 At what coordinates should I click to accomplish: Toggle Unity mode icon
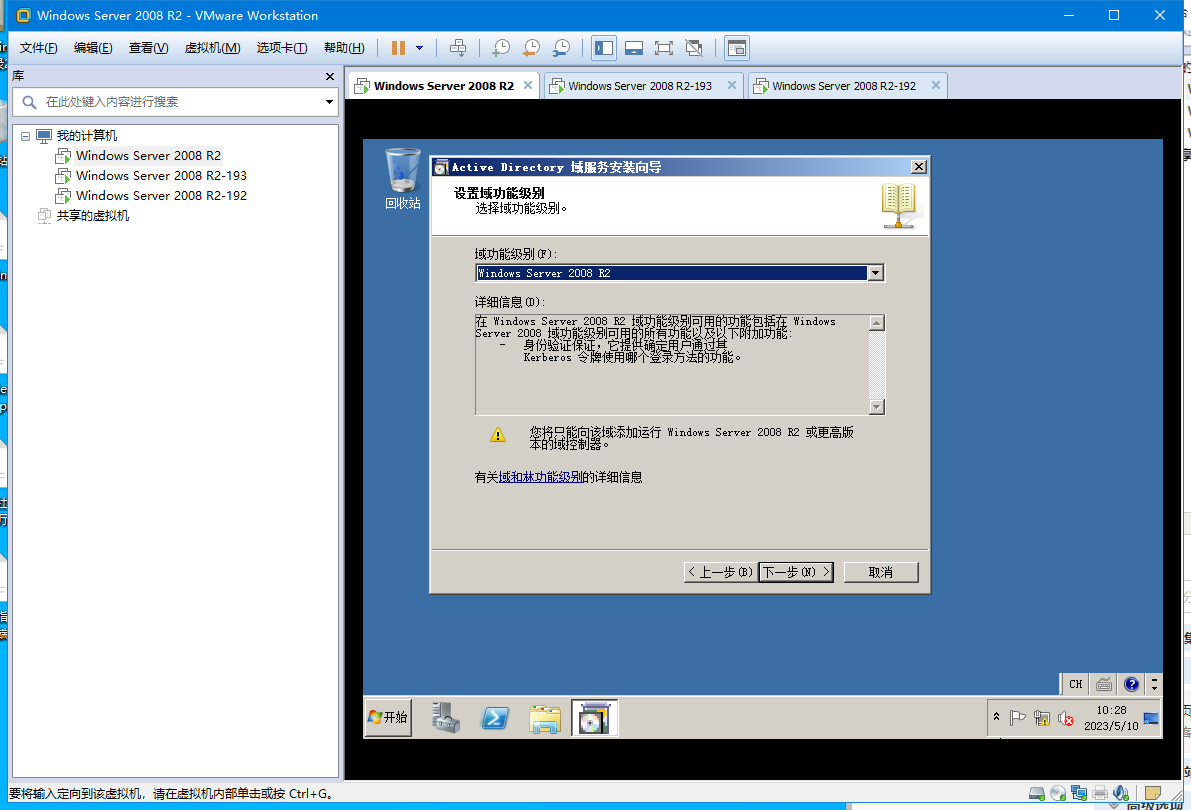693,48
